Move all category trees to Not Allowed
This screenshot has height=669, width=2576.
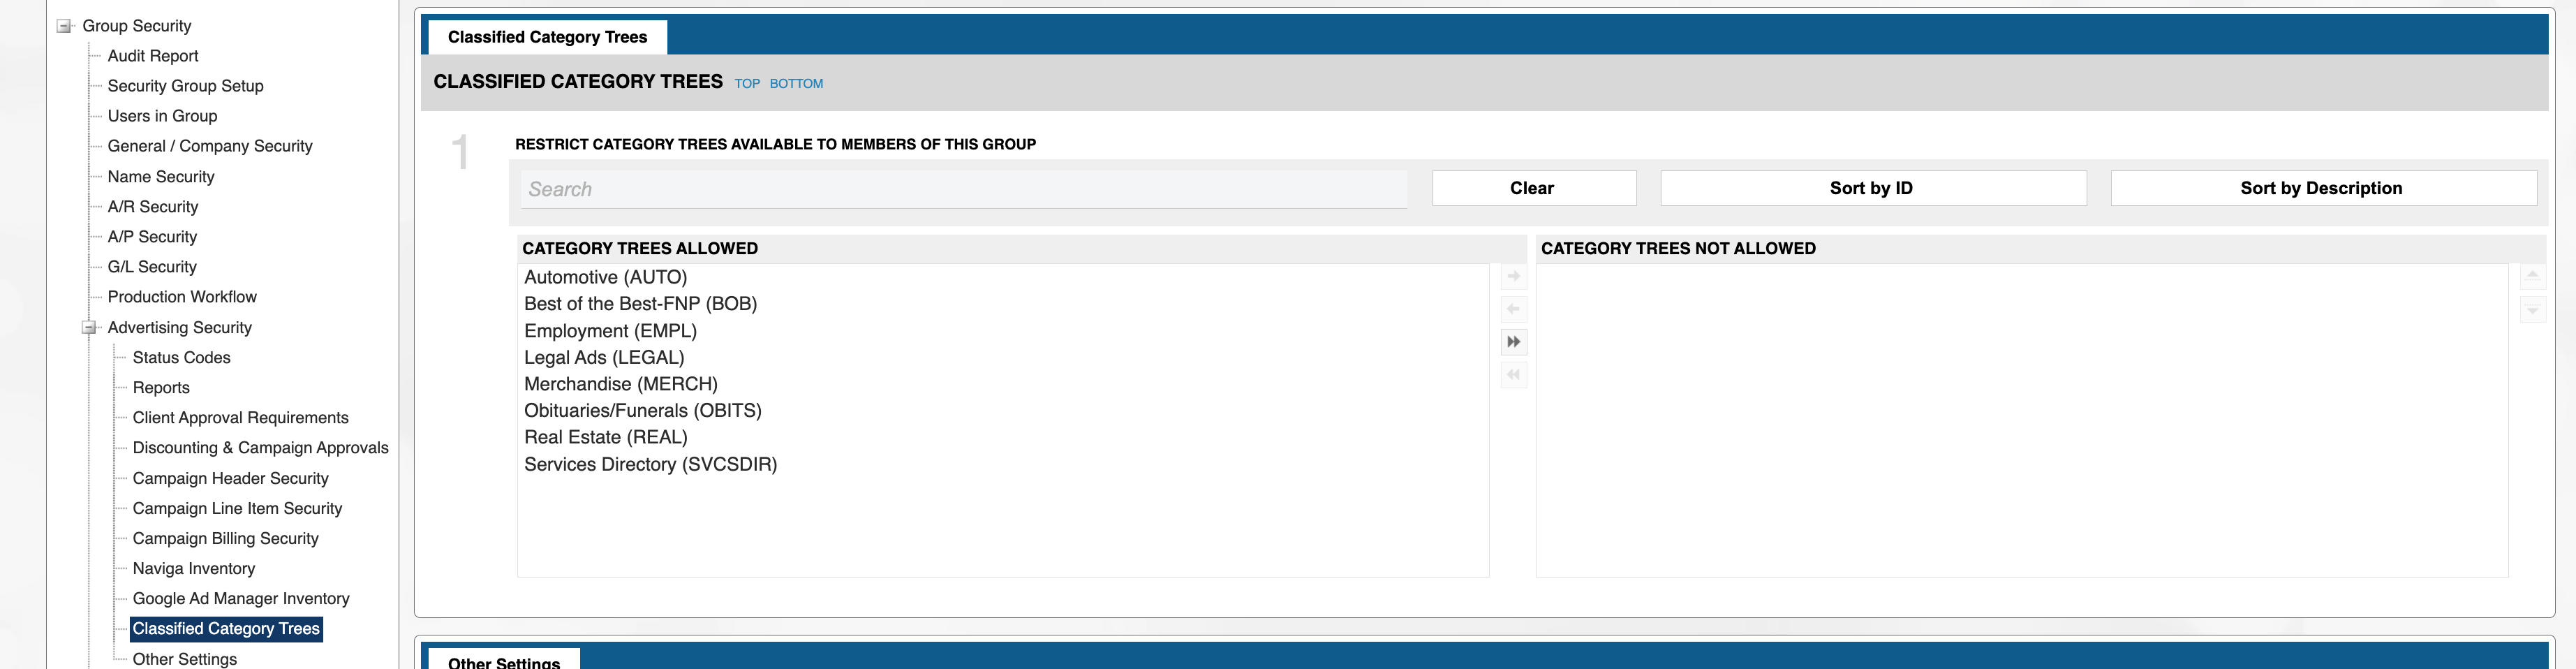1513,342
